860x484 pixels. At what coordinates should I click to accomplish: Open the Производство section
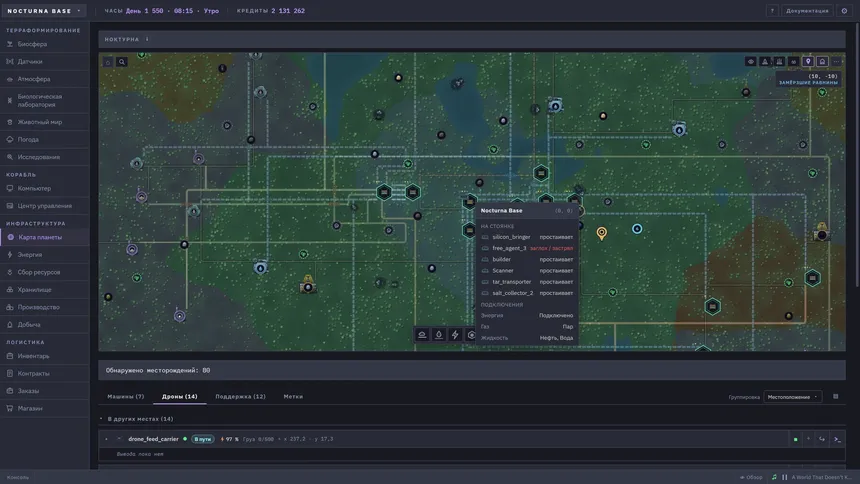point(44,307)
